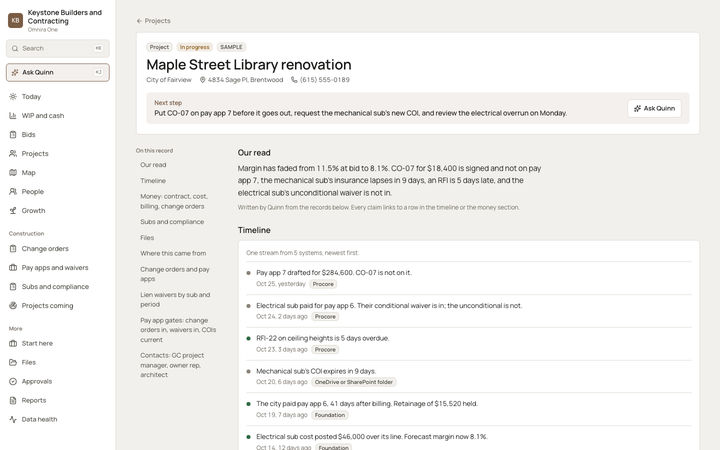Screen dimensions: 720x450
Task: Click the sun icon next to Today
Action: point(13,96)
